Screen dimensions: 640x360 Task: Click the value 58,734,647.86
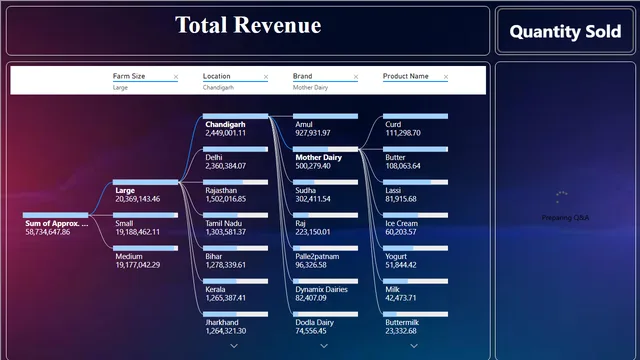point(48,232)
